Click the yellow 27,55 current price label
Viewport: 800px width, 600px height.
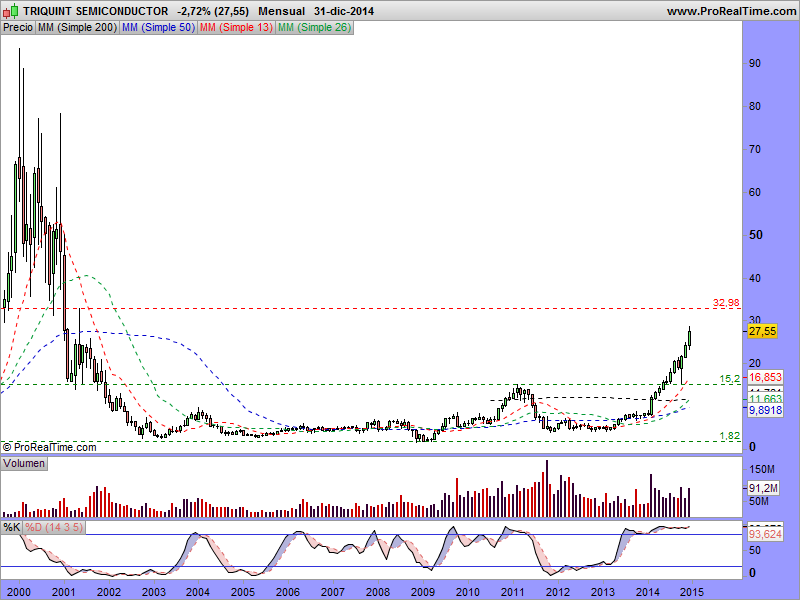pyautogui.click(x=762, y=332)
